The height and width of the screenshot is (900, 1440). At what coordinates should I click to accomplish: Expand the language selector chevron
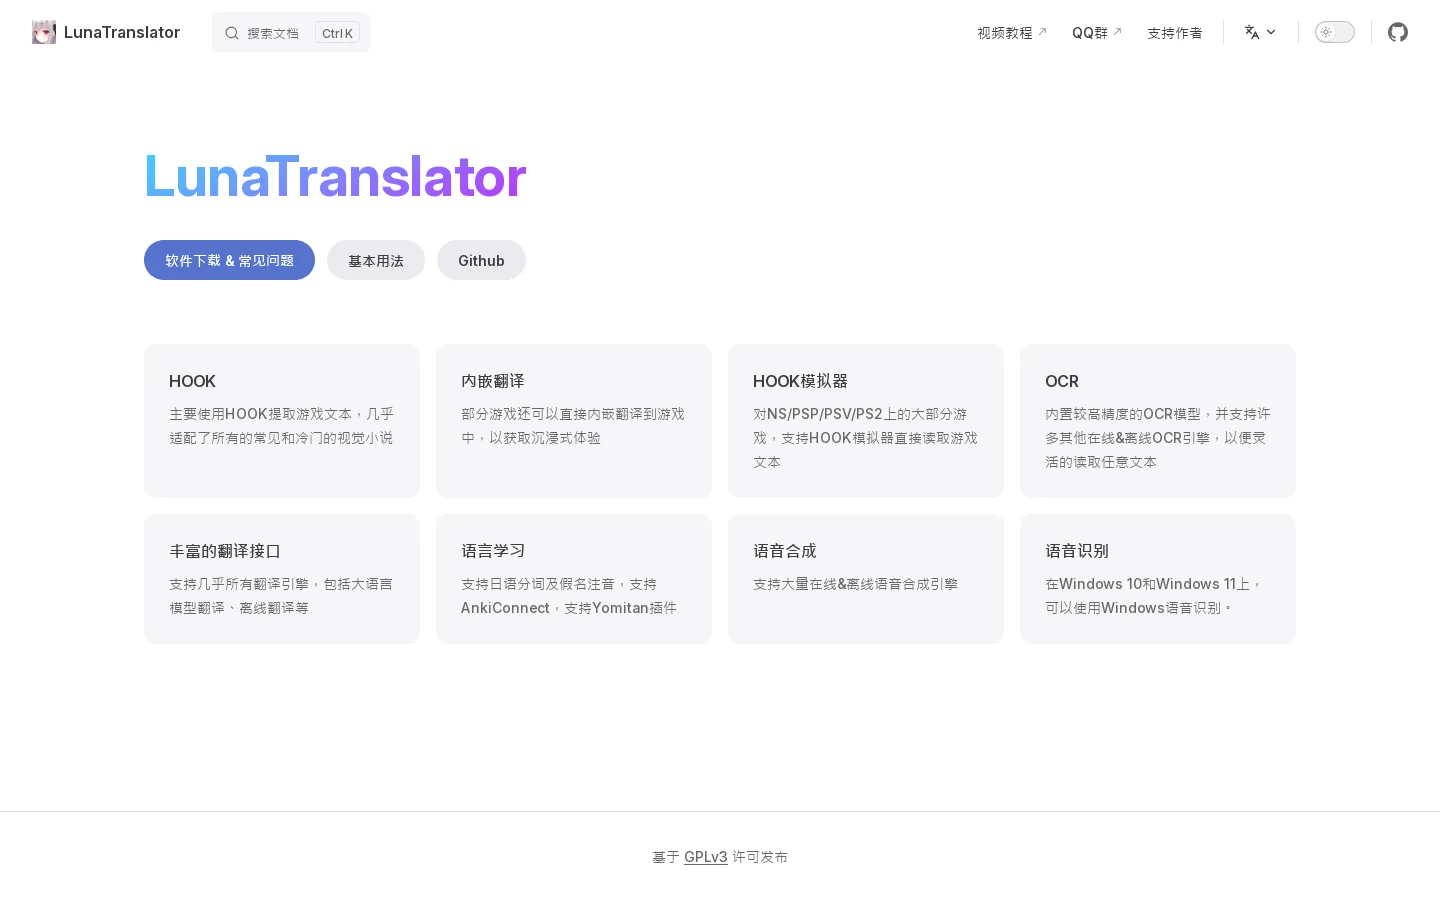[x=1271, y=32]
